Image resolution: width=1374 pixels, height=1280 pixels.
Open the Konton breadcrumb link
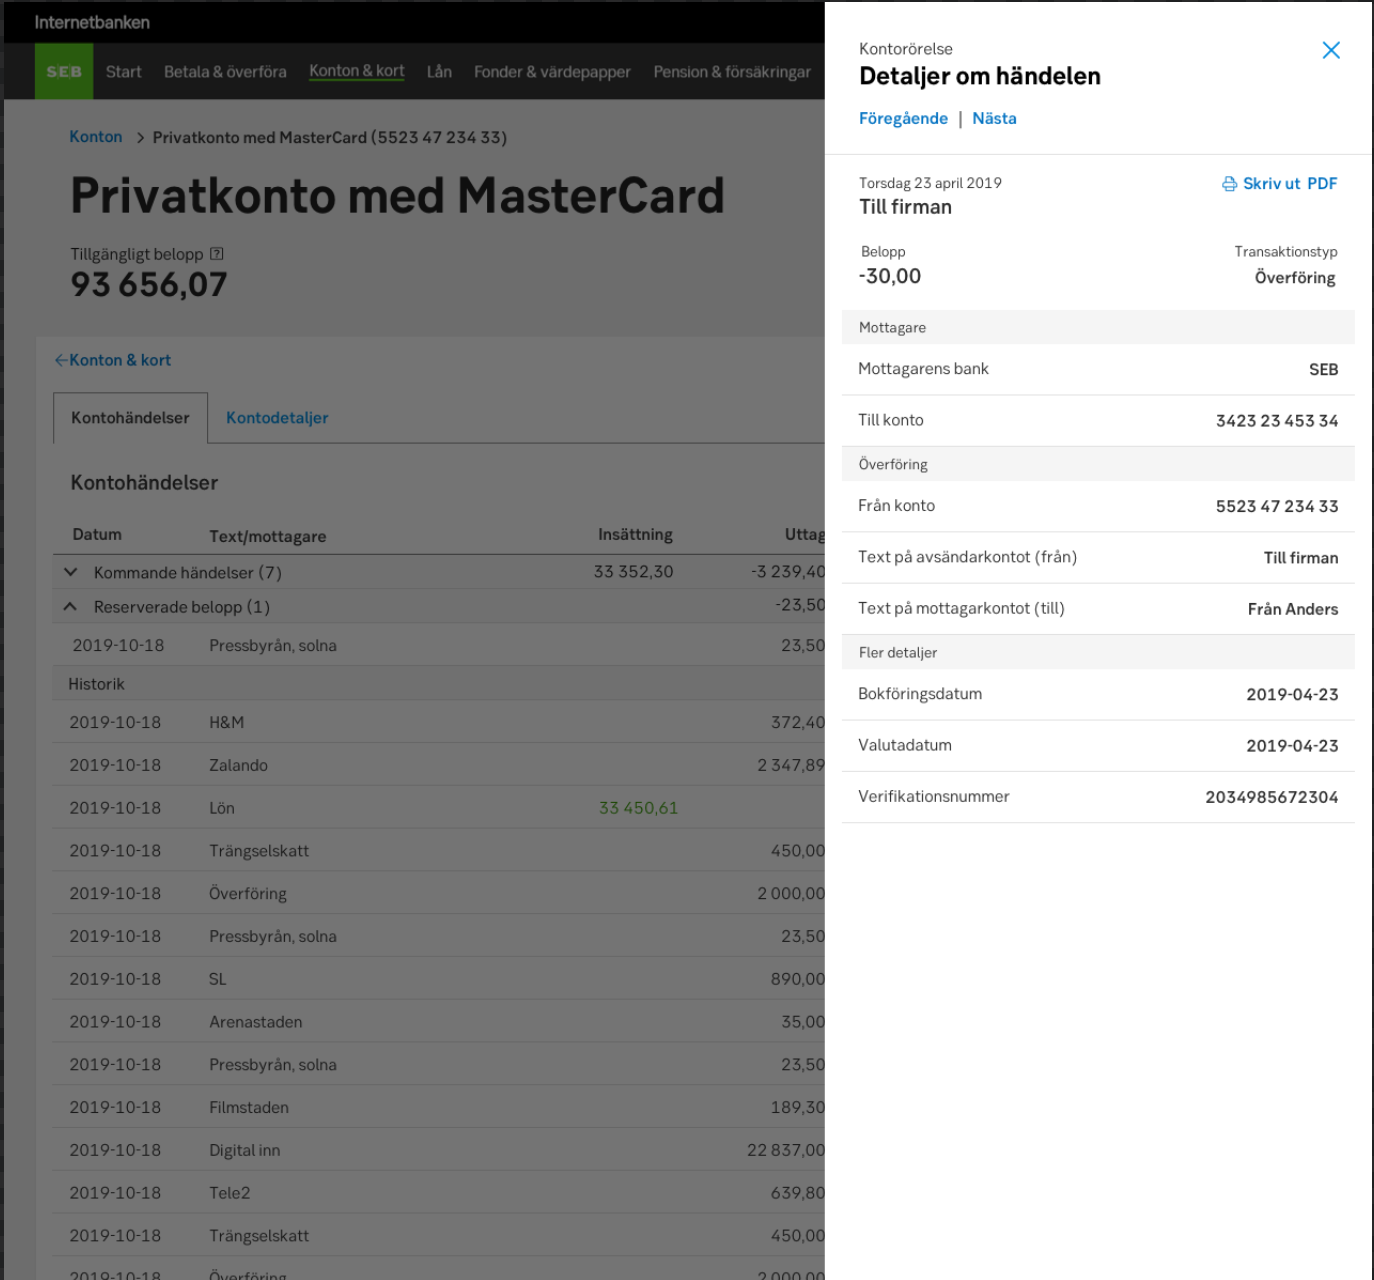(95, 137)
